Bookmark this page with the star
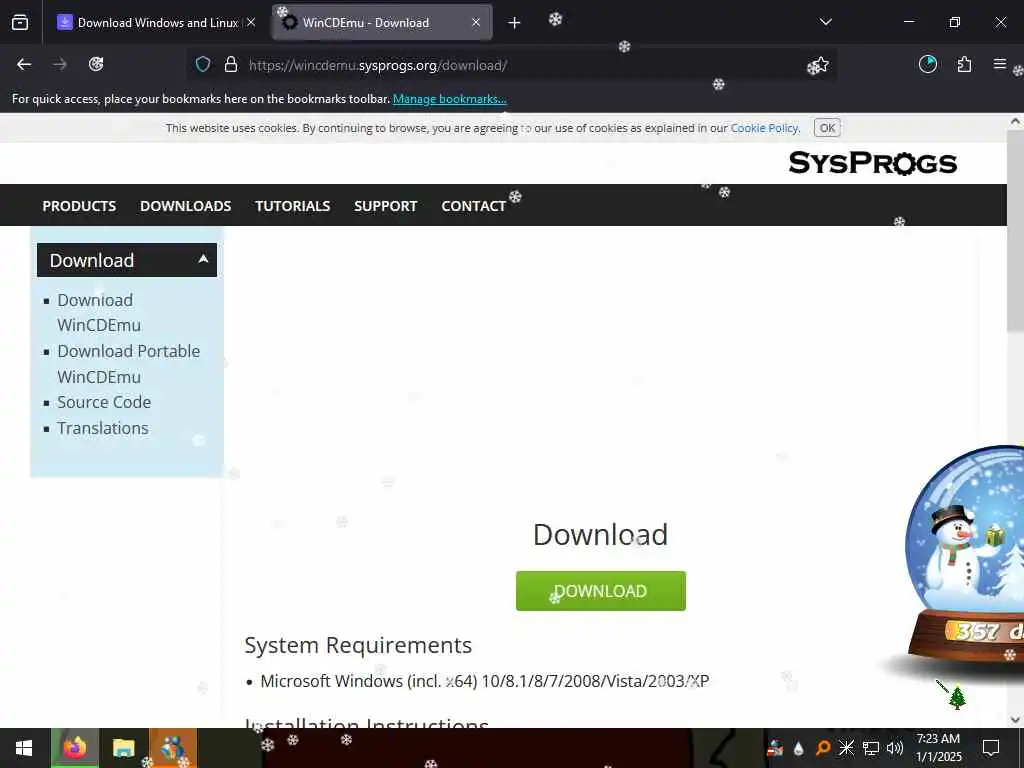The width and height of the screenshot is (1024, 768). tap(819, 65)
